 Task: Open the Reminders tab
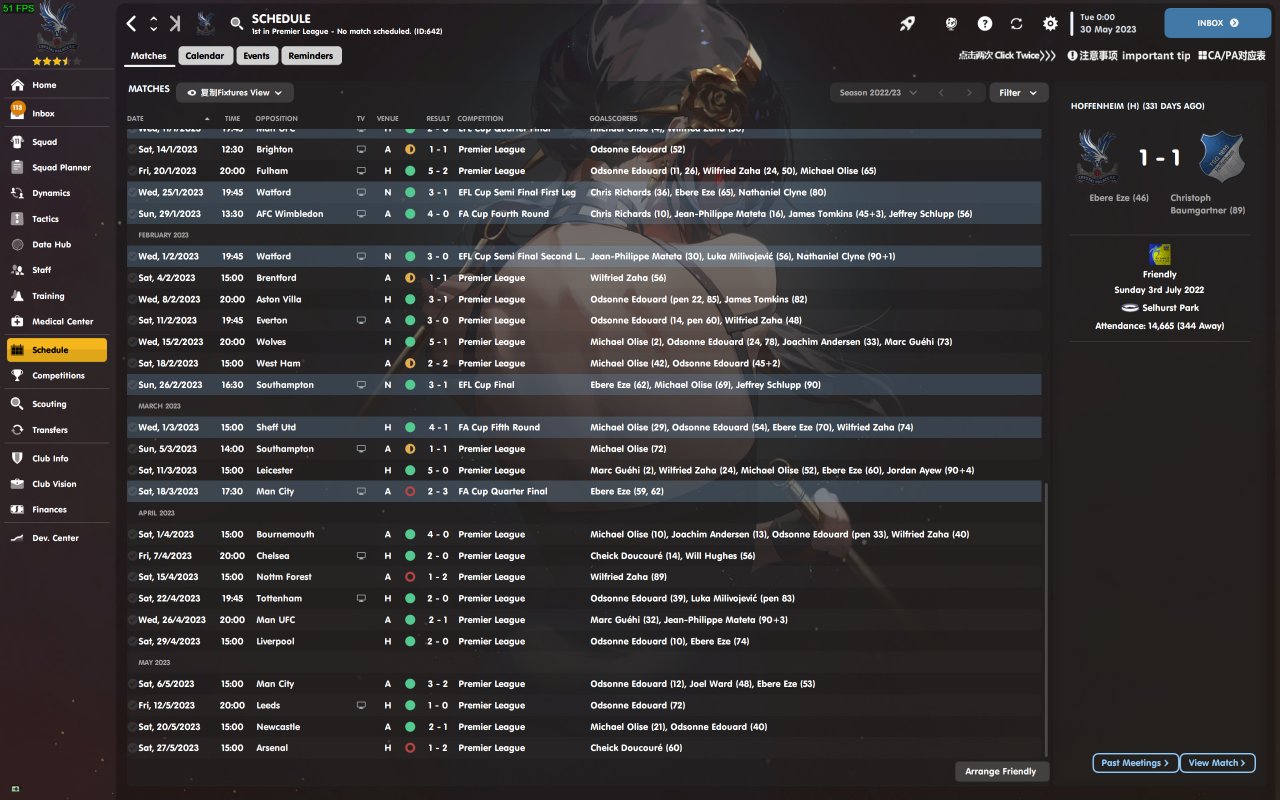[311, 56]
